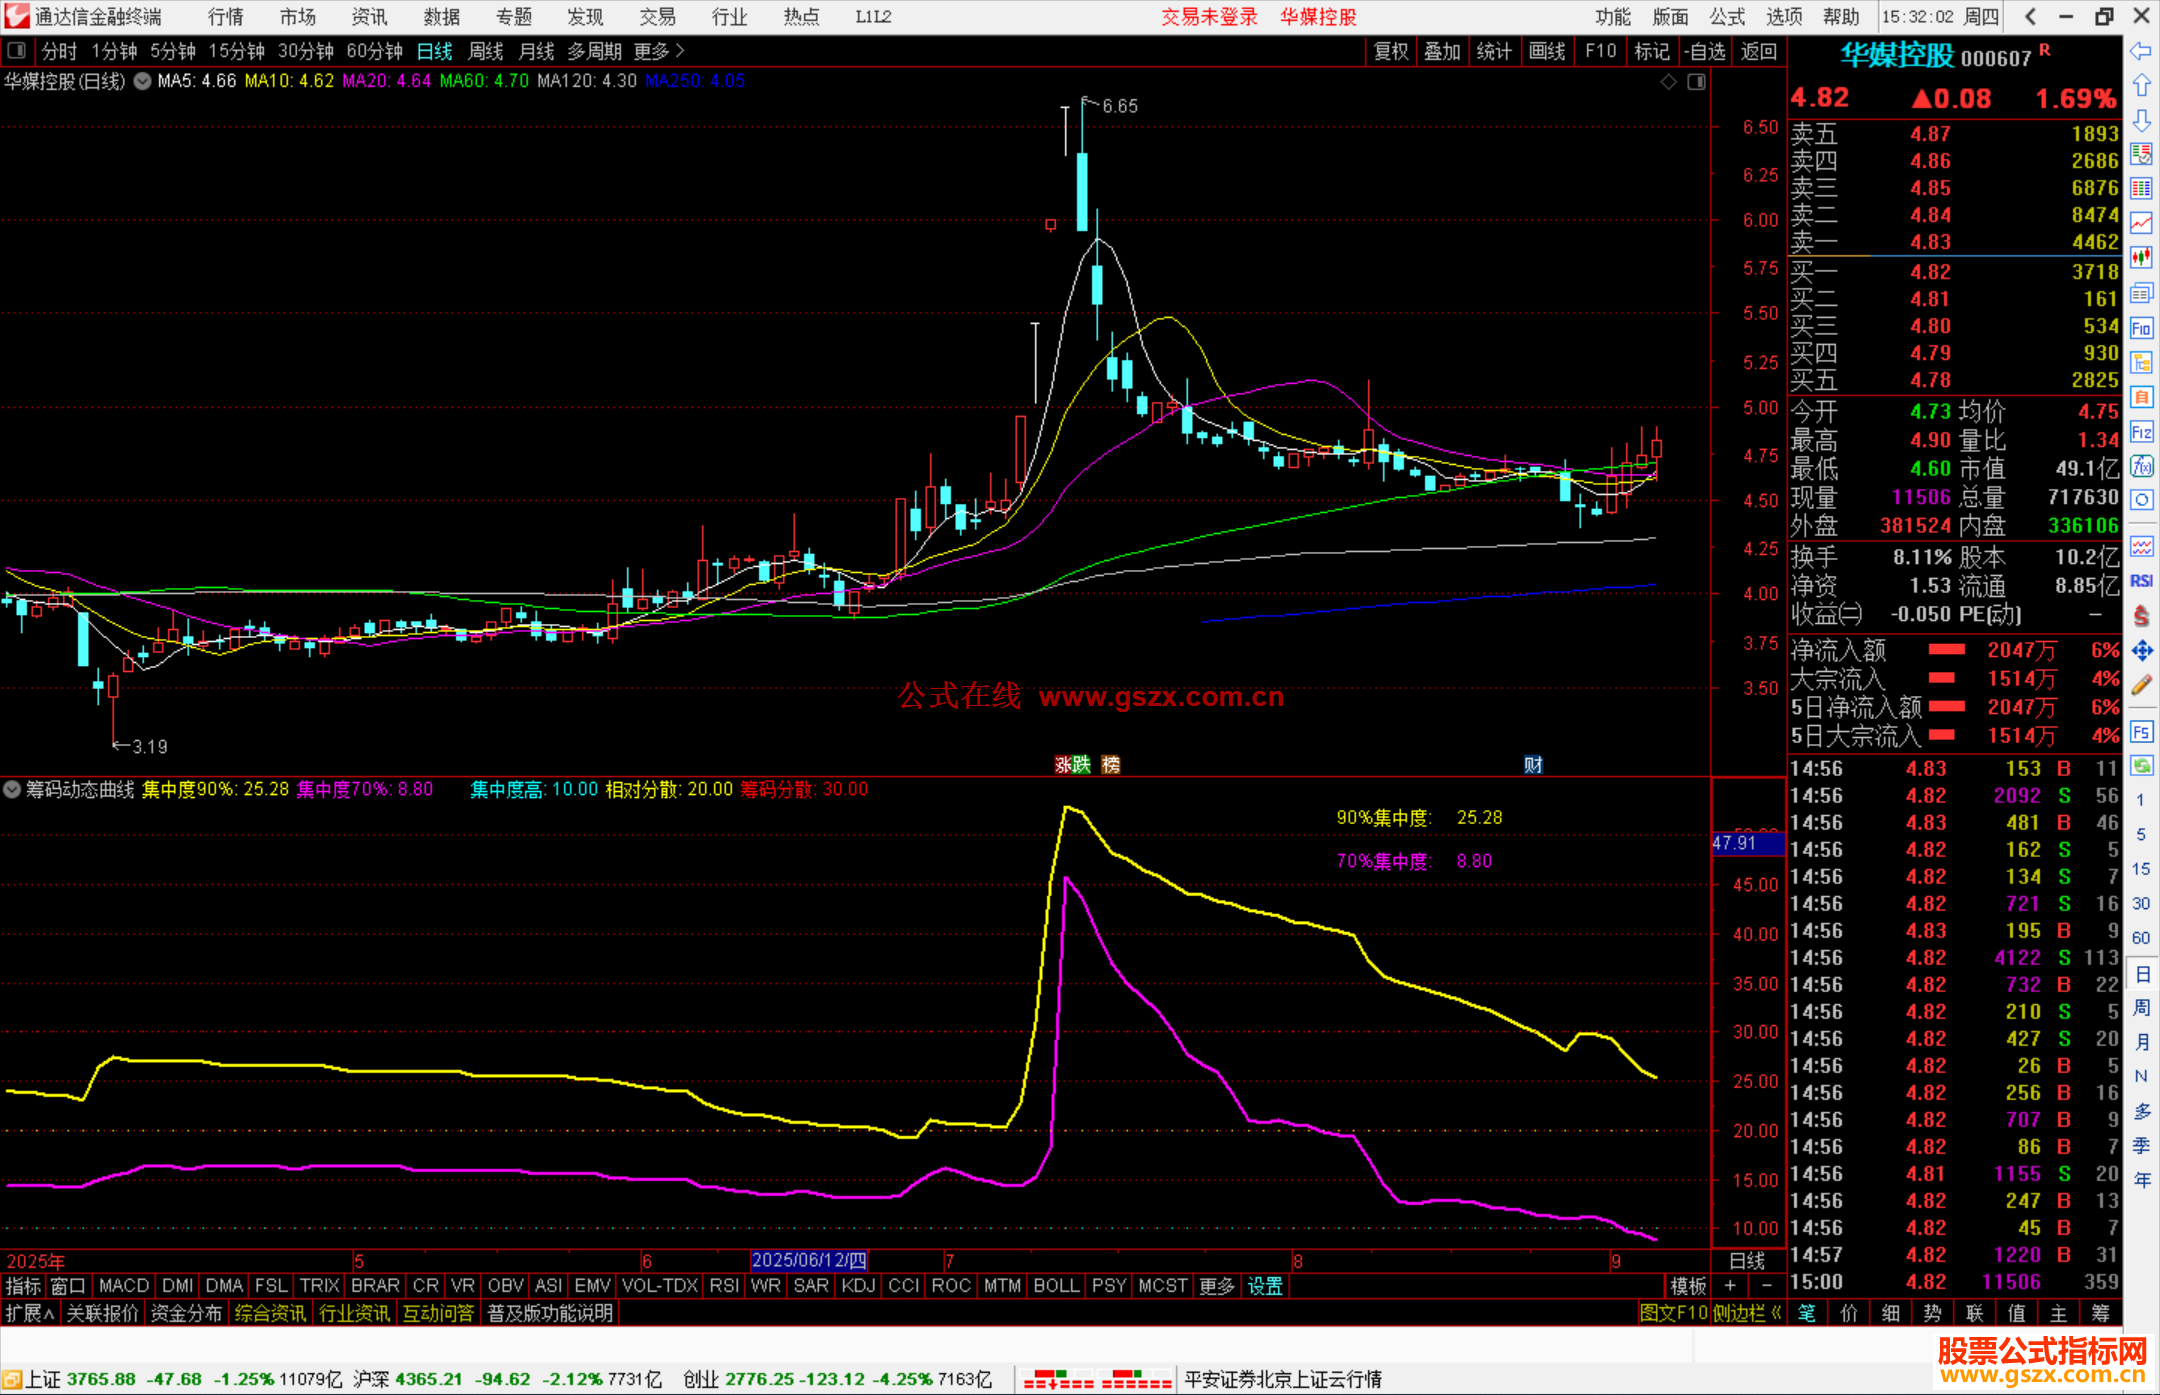Screen dimensions: 2160x1395
Task: Select the blue four-way move arrows icon
Action: (2141, 651)
